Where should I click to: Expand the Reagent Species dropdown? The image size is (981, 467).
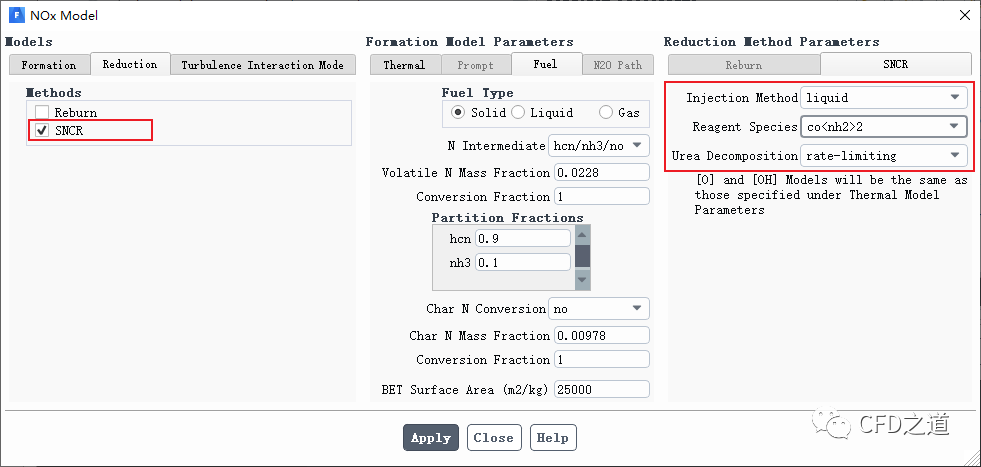pos(883,127)
